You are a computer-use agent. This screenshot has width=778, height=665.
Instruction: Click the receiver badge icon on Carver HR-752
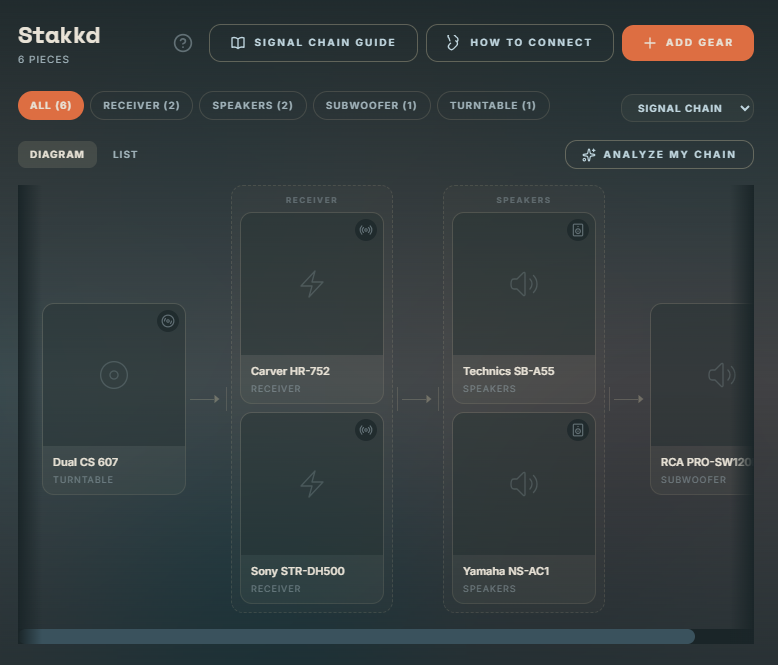(366, 230)
